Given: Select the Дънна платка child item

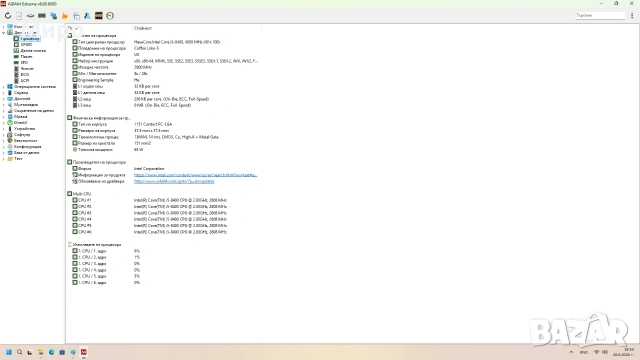Looking at the screenshot, I should click(33, 51).
